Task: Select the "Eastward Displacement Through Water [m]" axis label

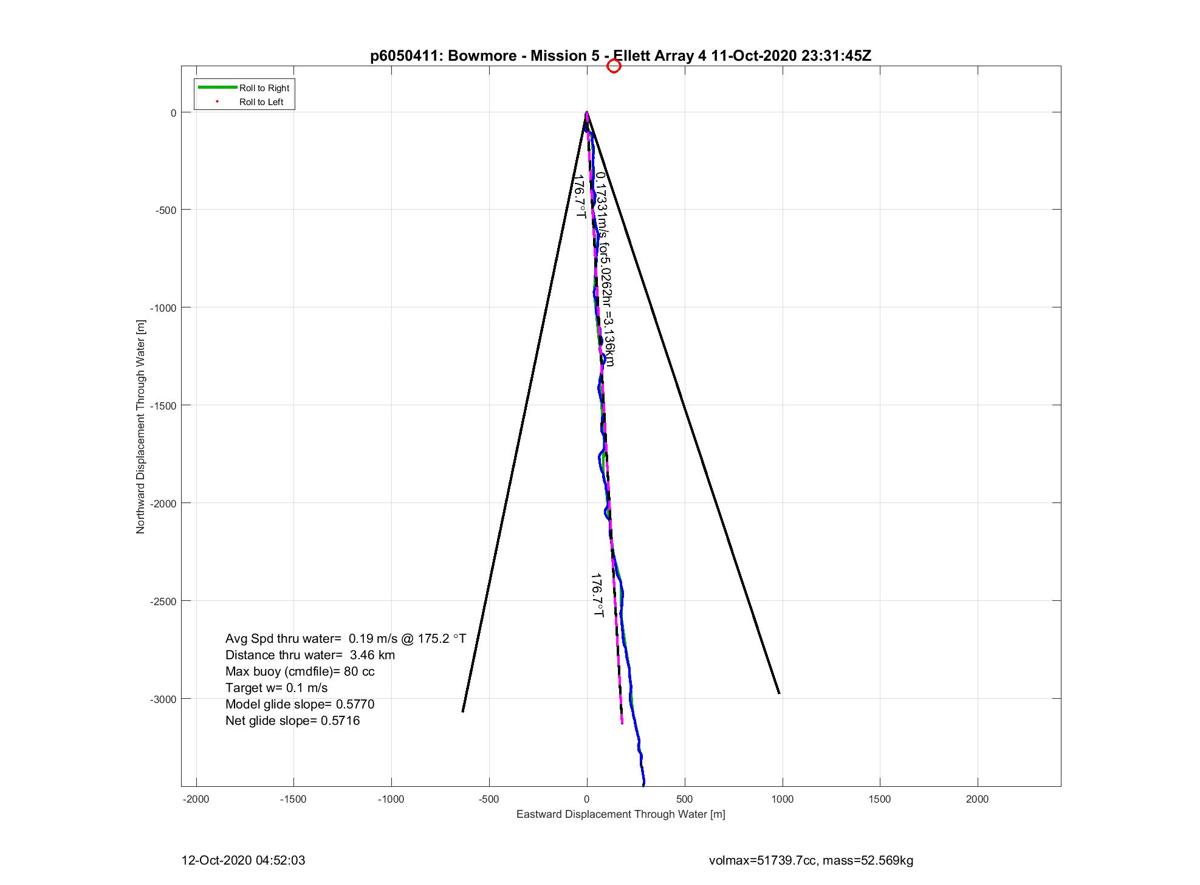Action: coord(620,814)
